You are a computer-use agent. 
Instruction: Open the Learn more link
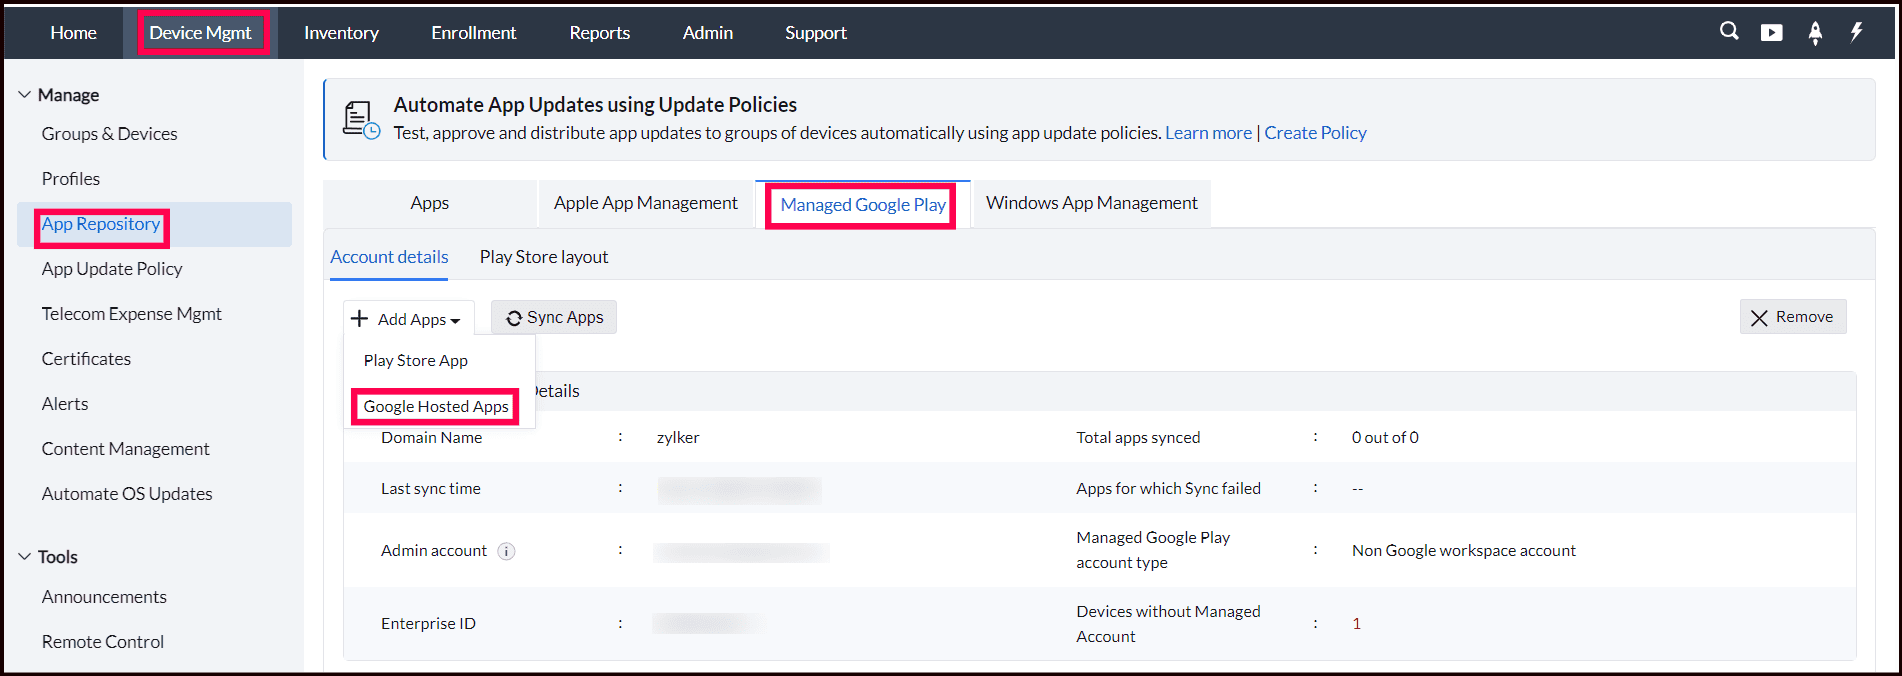(x=1208, y=133)
